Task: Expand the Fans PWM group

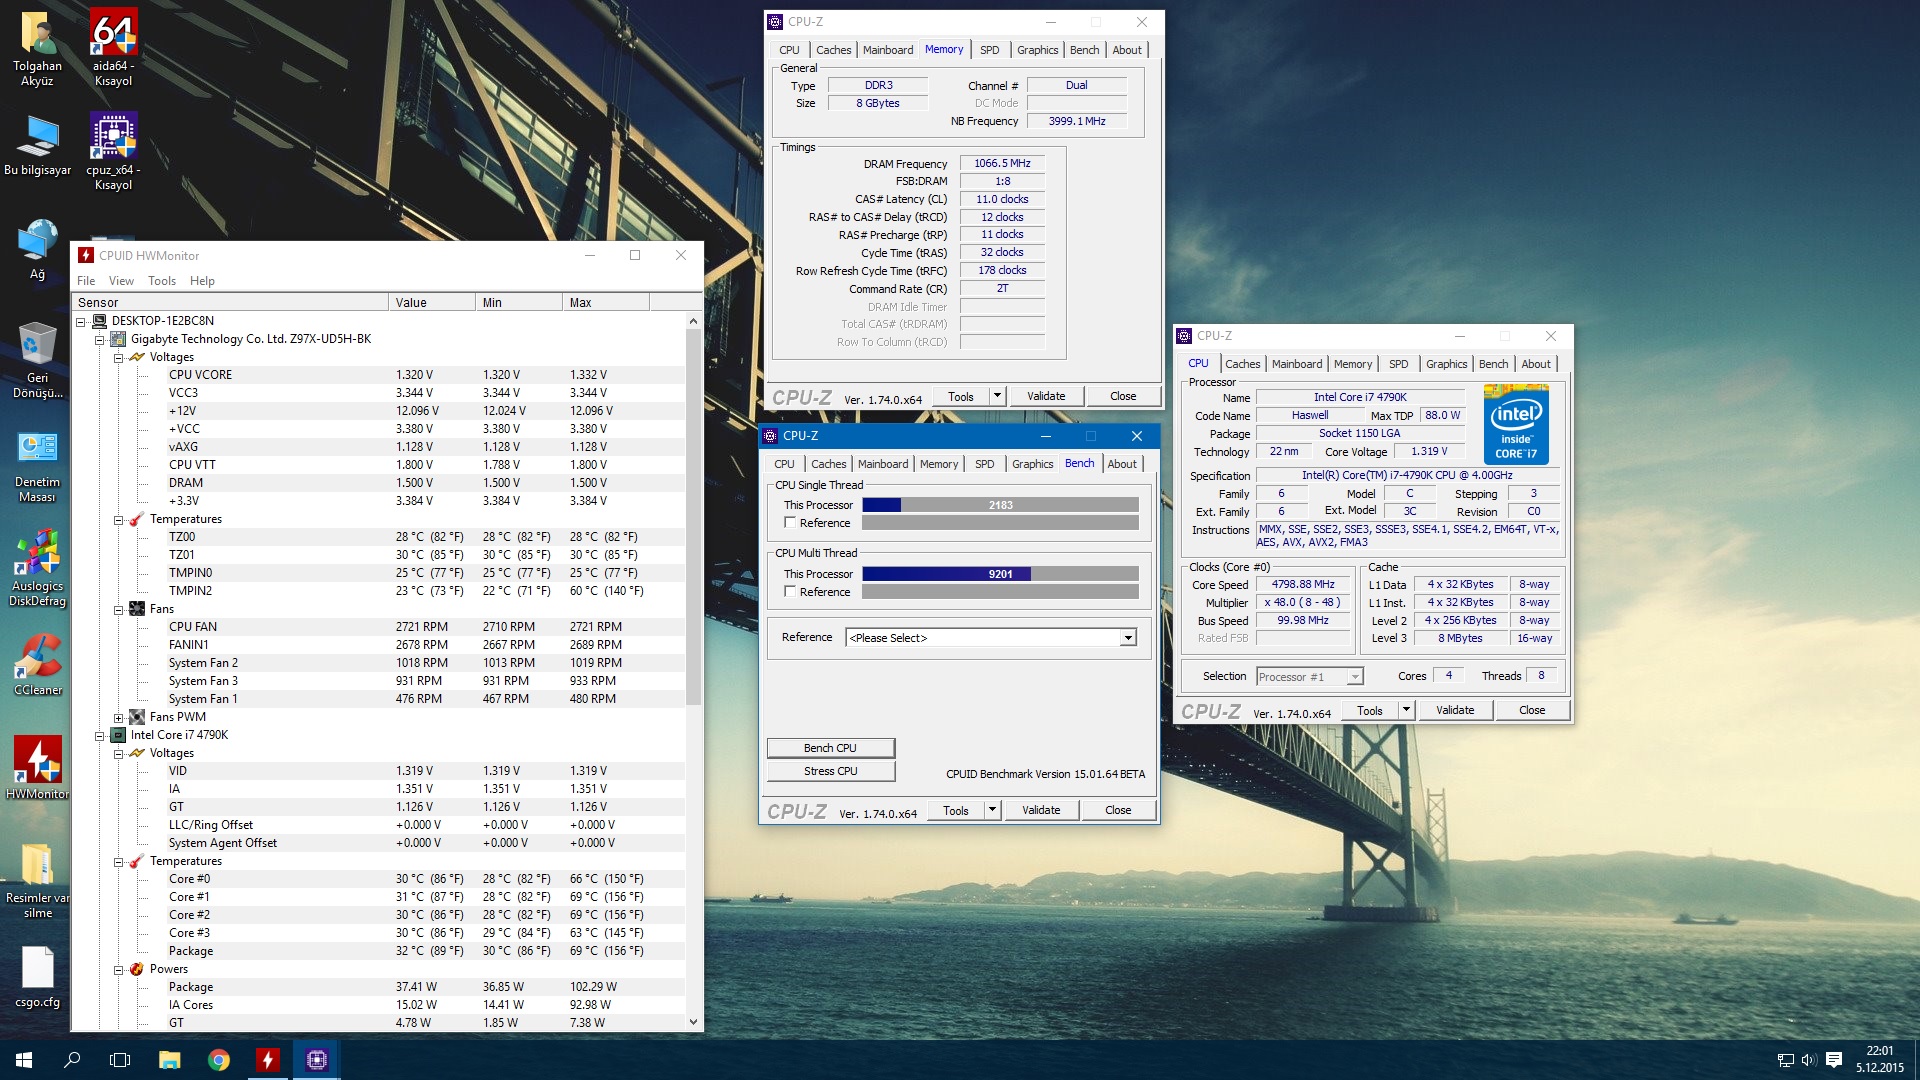Action: [x=118, y=717]
